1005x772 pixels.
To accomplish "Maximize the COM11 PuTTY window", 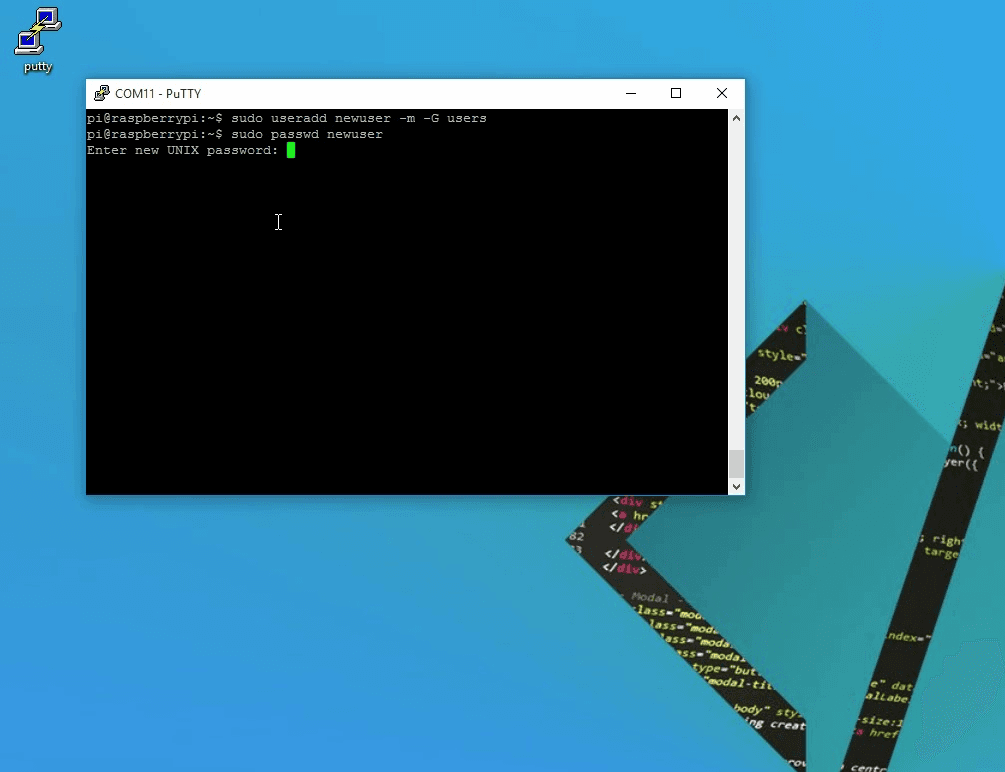I will point(676,94).
